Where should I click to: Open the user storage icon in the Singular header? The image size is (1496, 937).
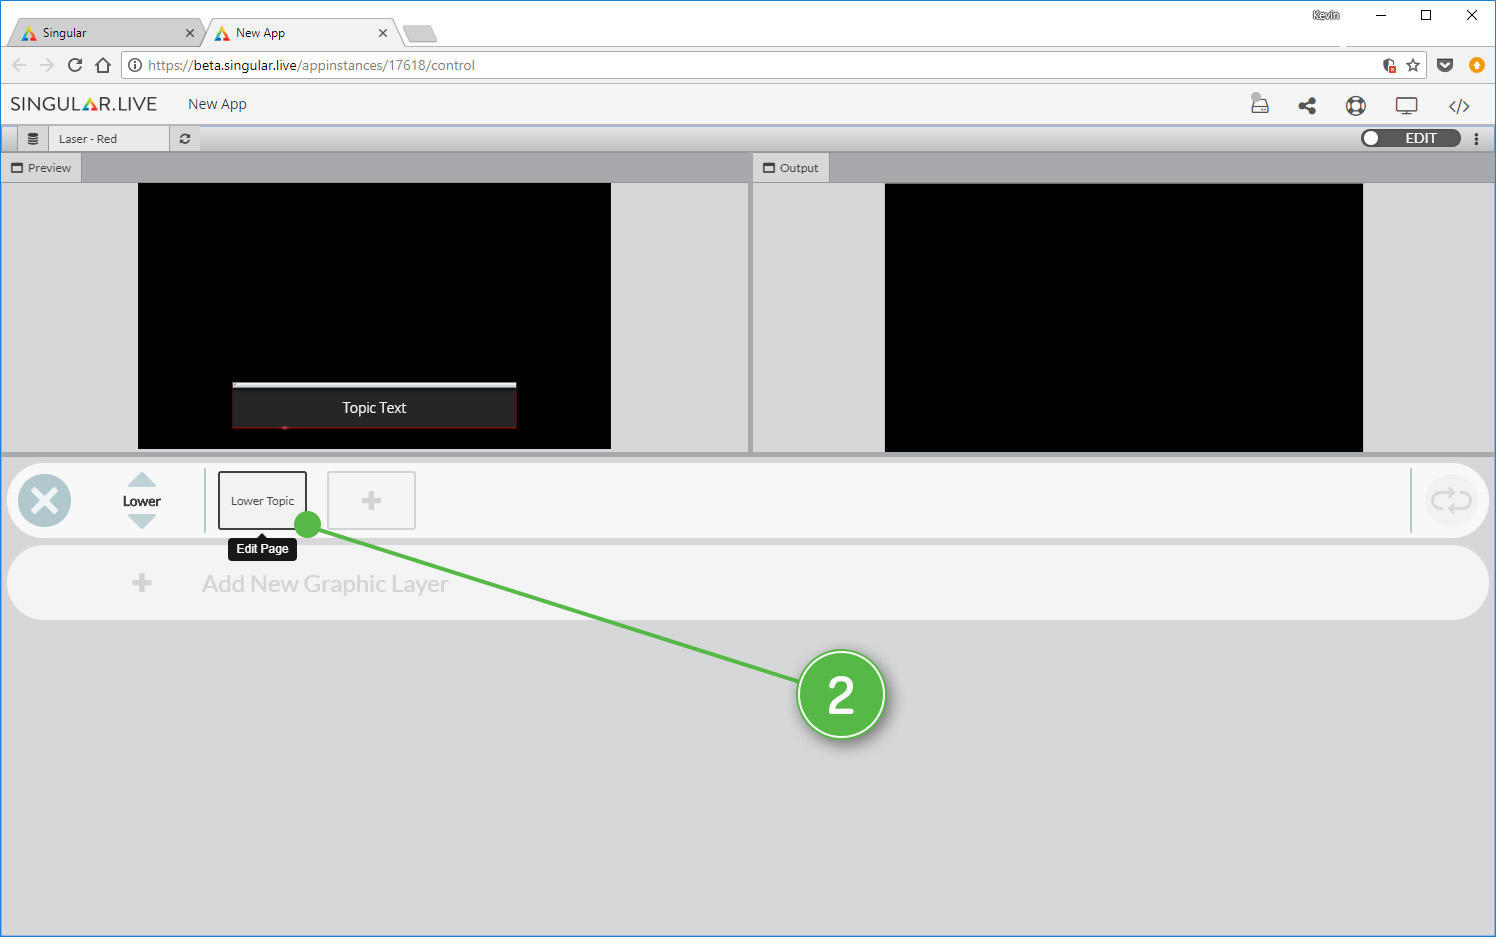click(1259, 104)
